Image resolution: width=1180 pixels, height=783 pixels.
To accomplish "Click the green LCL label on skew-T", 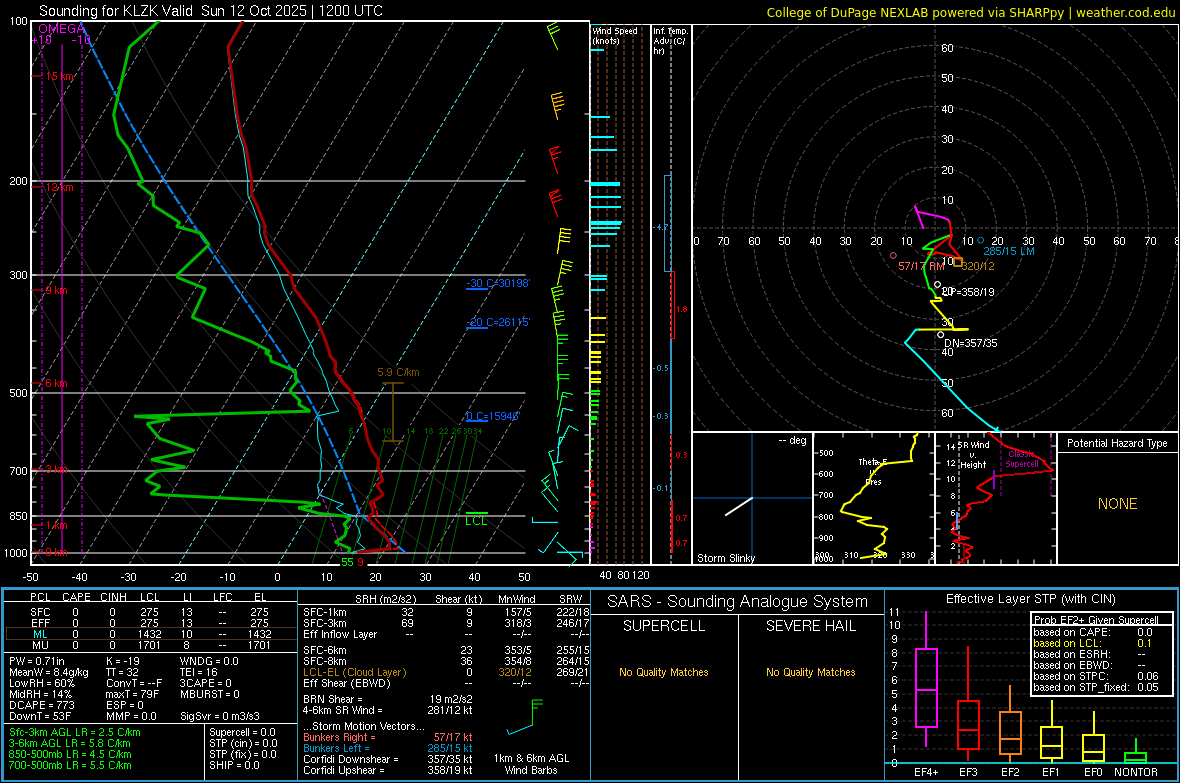I will pos(476,520).
